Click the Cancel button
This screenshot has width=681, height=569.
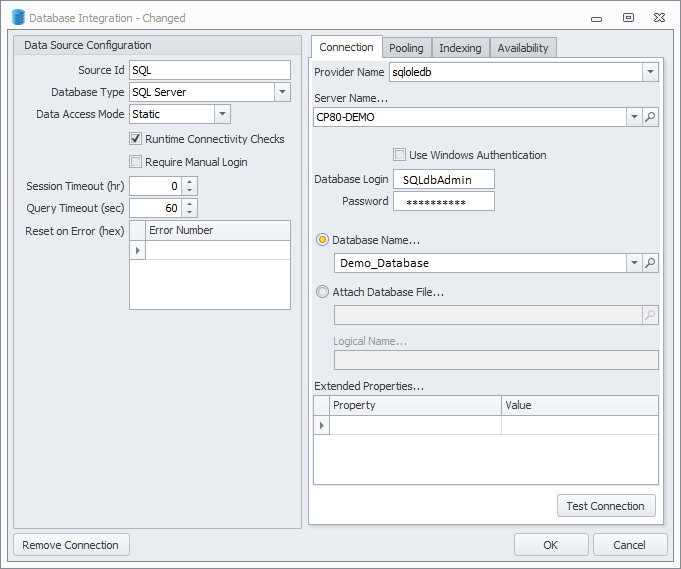pyautogui.click(x=629, y=545)
